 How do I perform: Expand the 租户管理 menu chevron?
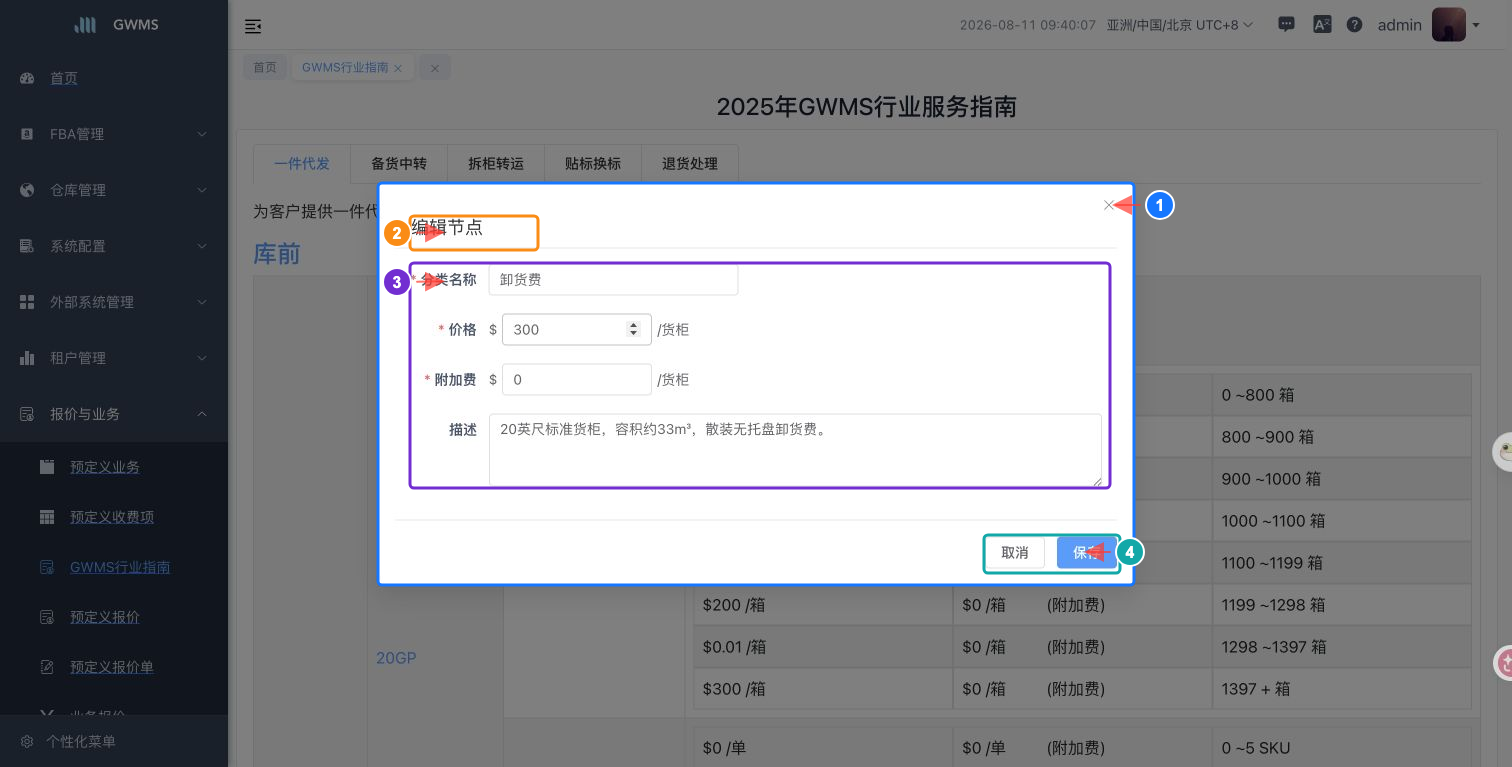pos(201,358)
